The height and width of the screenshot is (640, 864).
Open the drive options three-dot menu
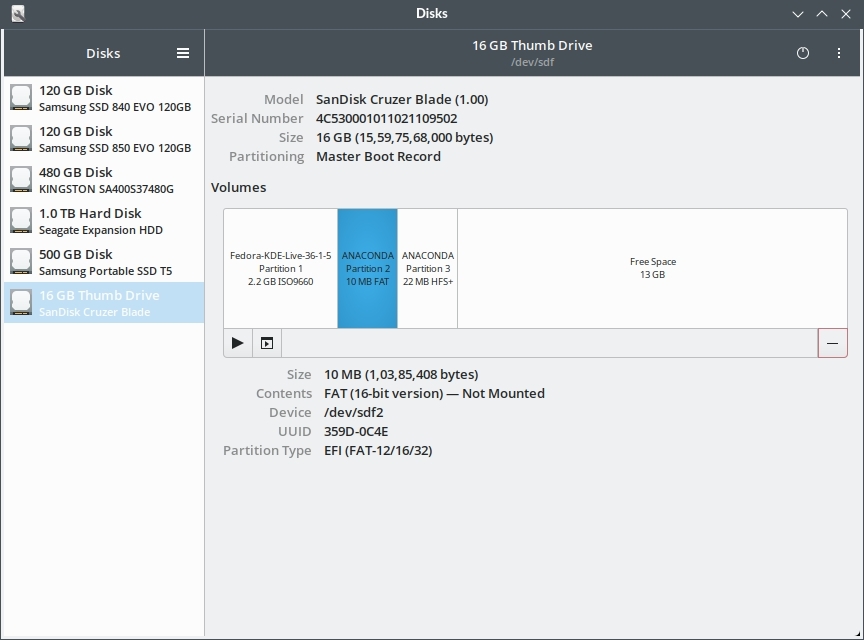pyautogui.click(x=839, y=53)
